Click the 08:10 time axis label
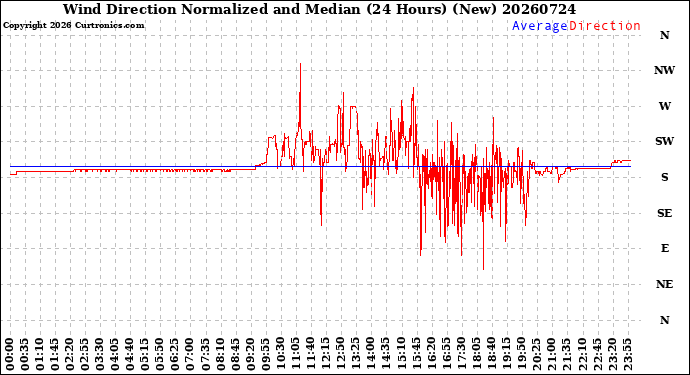The image size is (690, 375). pyautogui.click(x=220, y=354)
